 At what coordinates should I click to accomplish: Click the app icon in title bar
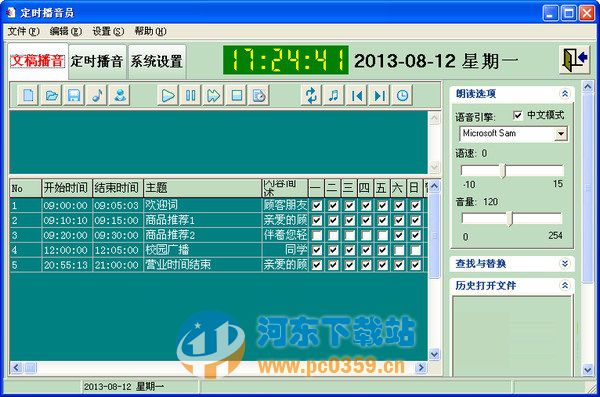(11, 13)
